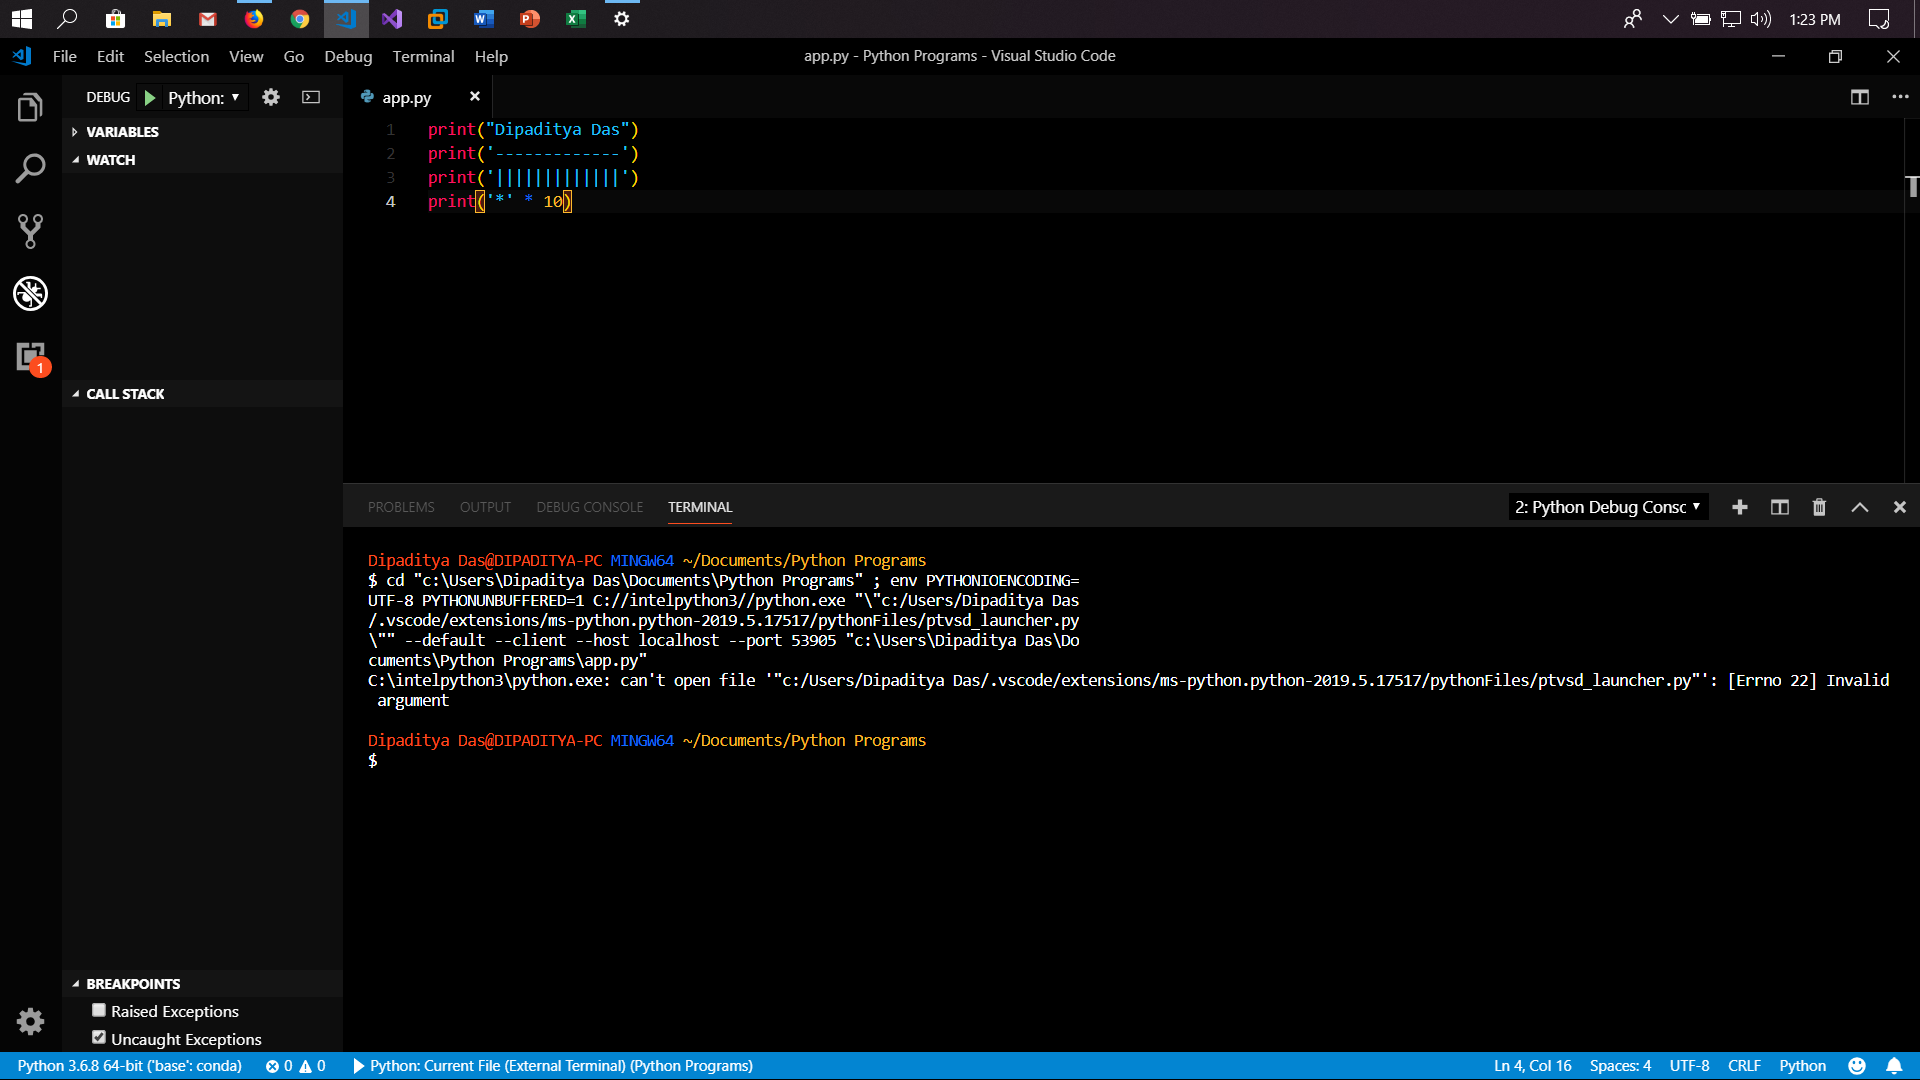
Task: Open the Explorer sidebar
Action: [30, 106]
